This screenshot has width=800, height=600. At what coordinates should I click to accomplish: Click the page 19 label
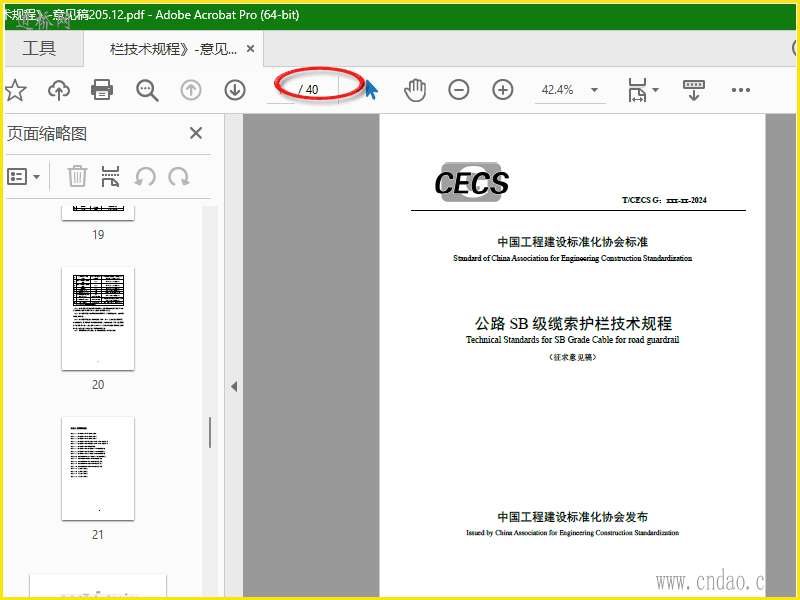pos(98,235)
